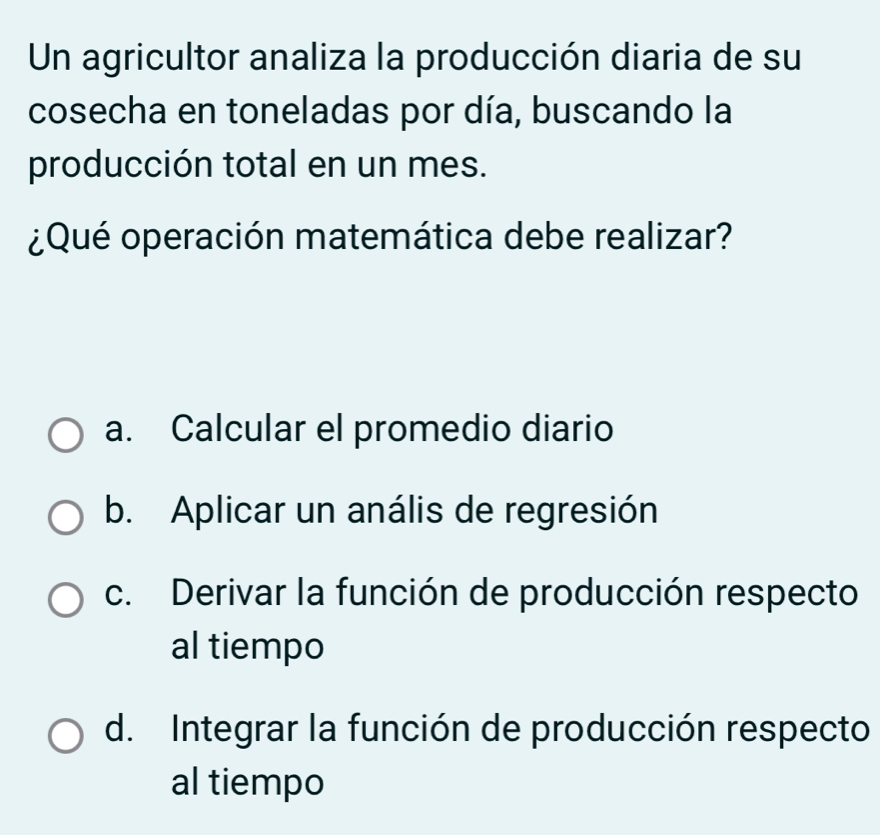880x835 pixels.
Task: Select radio button for option b
Action: (x=65, y=516)
